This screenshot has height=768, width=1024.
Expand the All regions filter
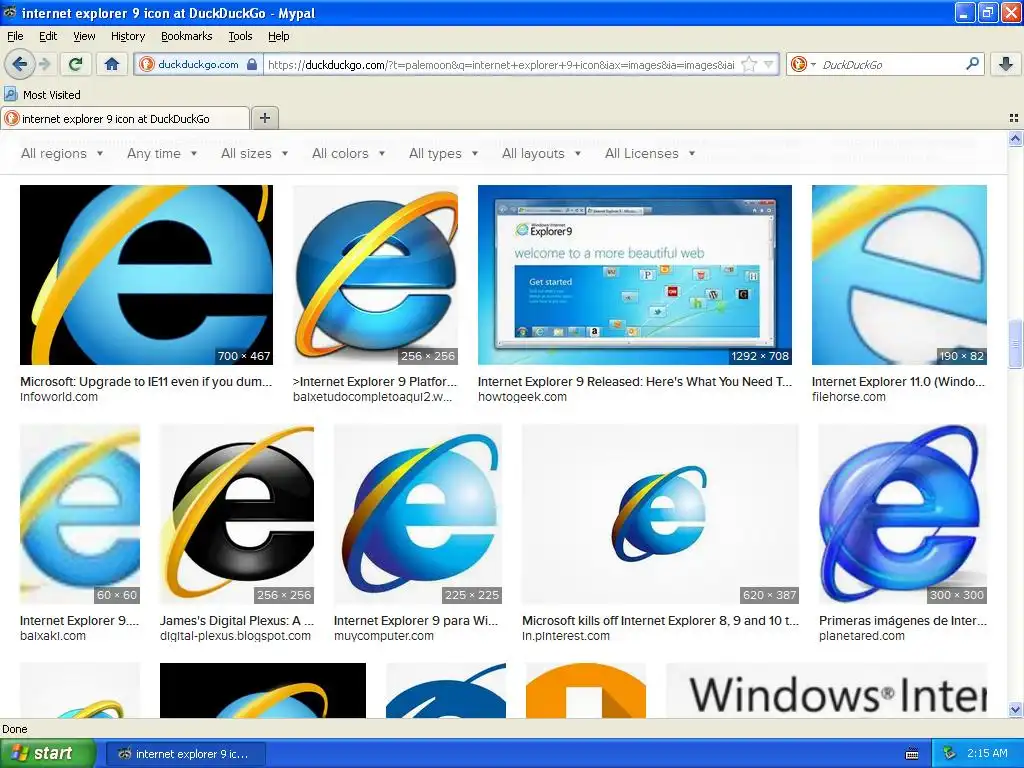pos(62,153)
